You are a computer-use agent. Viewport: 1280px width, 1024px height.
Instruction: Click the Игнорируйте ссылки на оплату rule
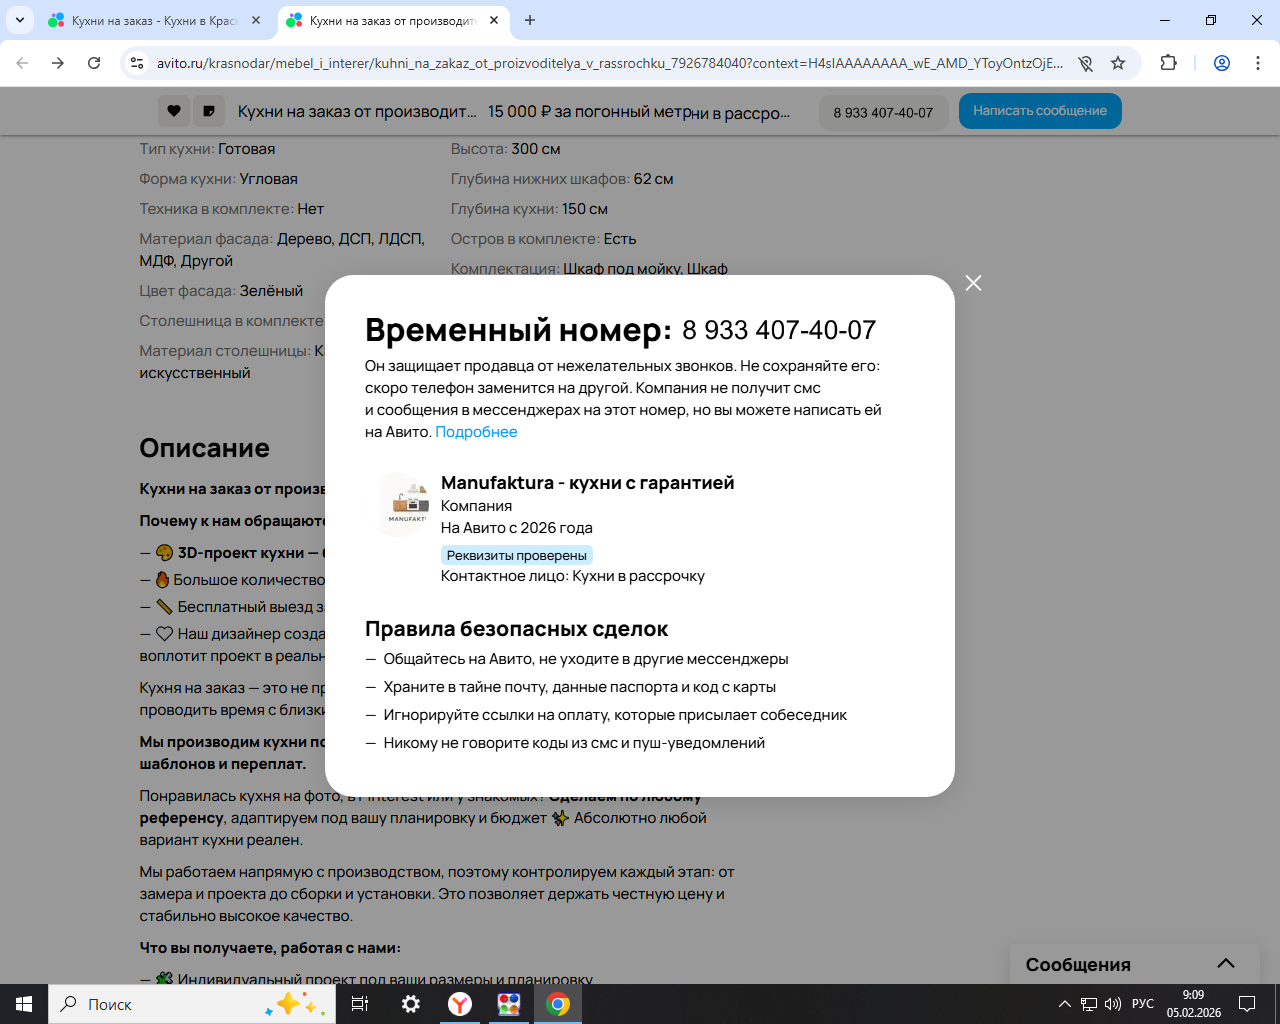[x=615, y=715]
